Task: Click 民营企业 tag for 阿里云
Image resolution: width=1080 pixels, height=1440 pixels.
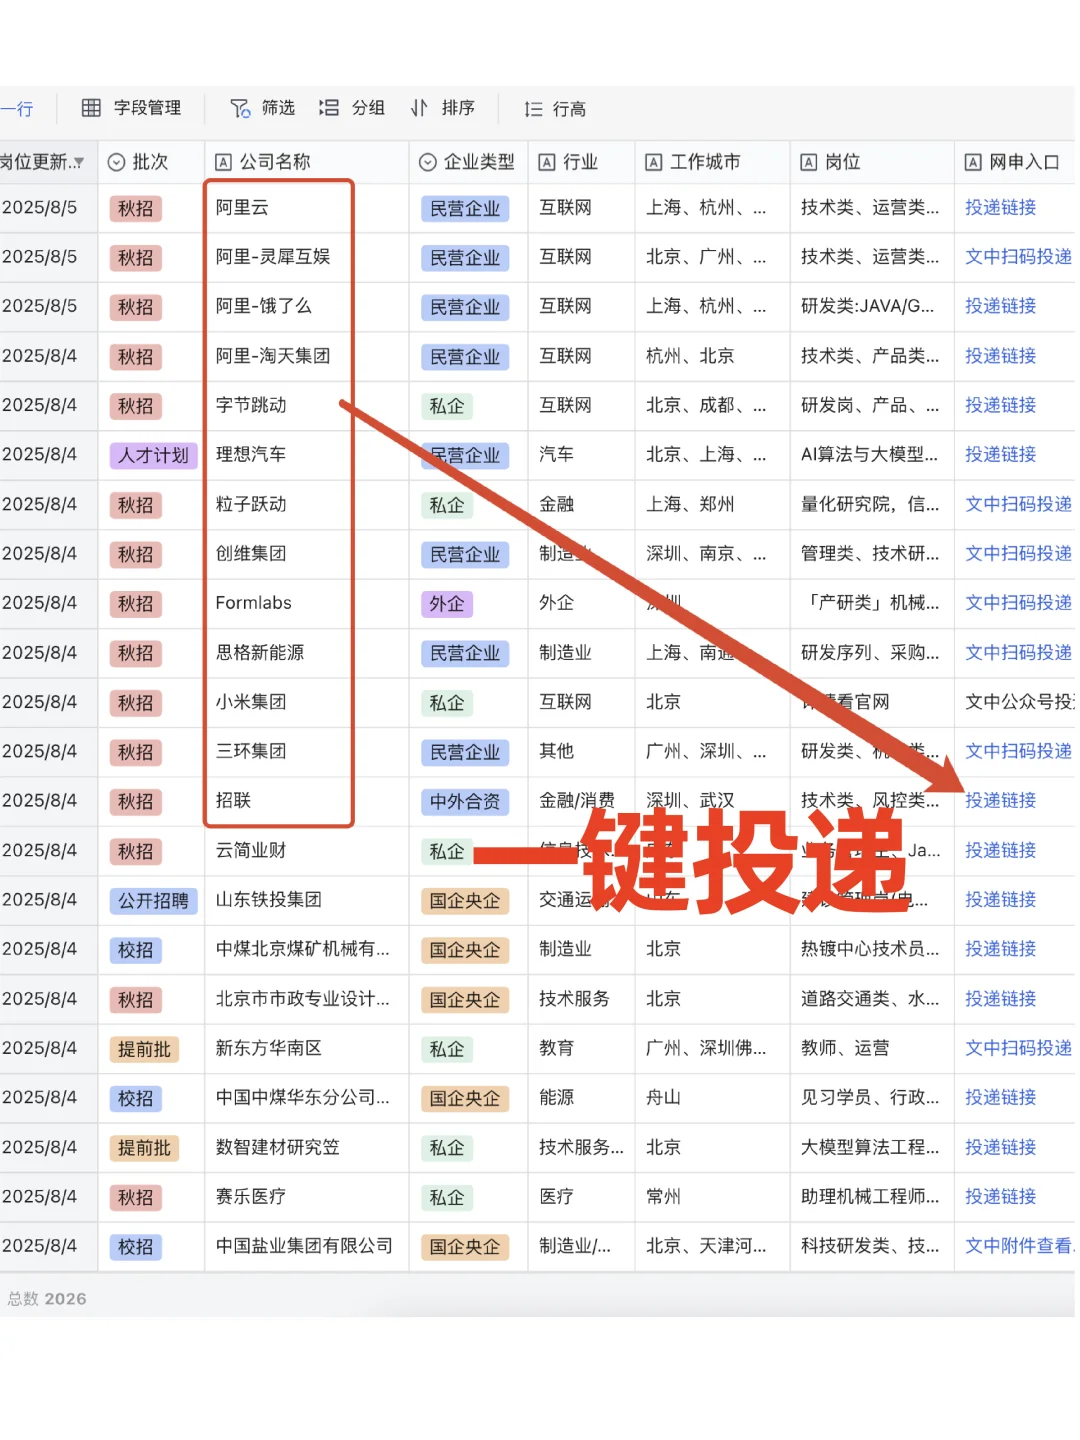Action: (465, 209)
